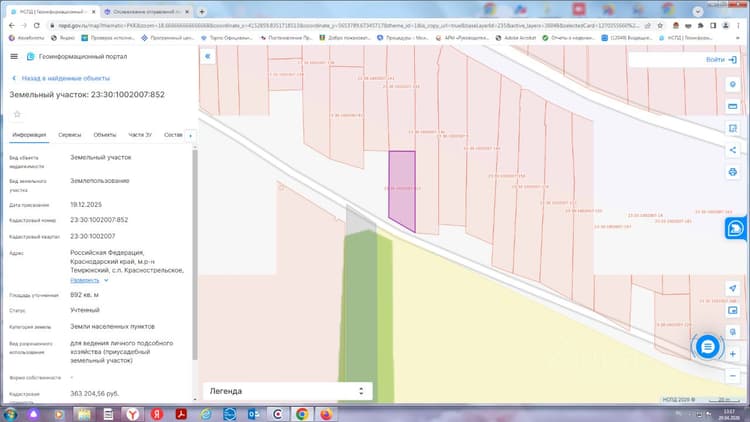This screenshot has height=422, width=750.
Task: Click the area value 692 кв. м
Action: [84, 295]
